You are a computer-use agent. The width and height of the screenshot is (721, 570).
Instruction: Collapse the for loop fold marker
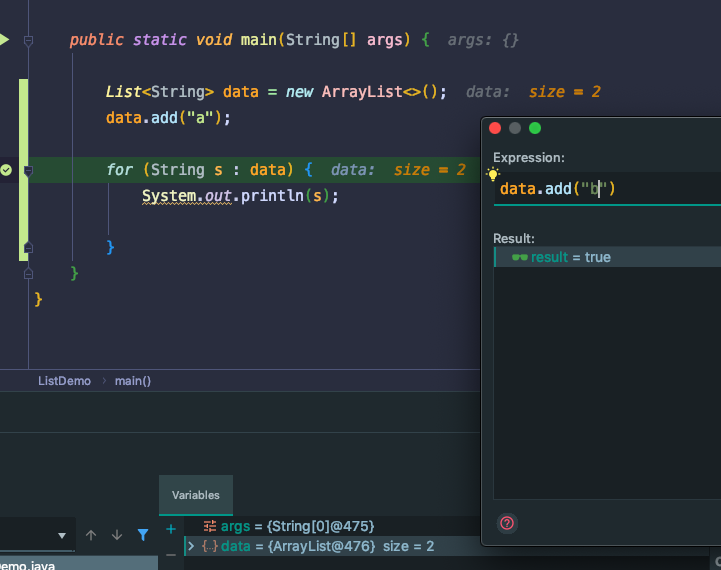(x=28, y=171)
